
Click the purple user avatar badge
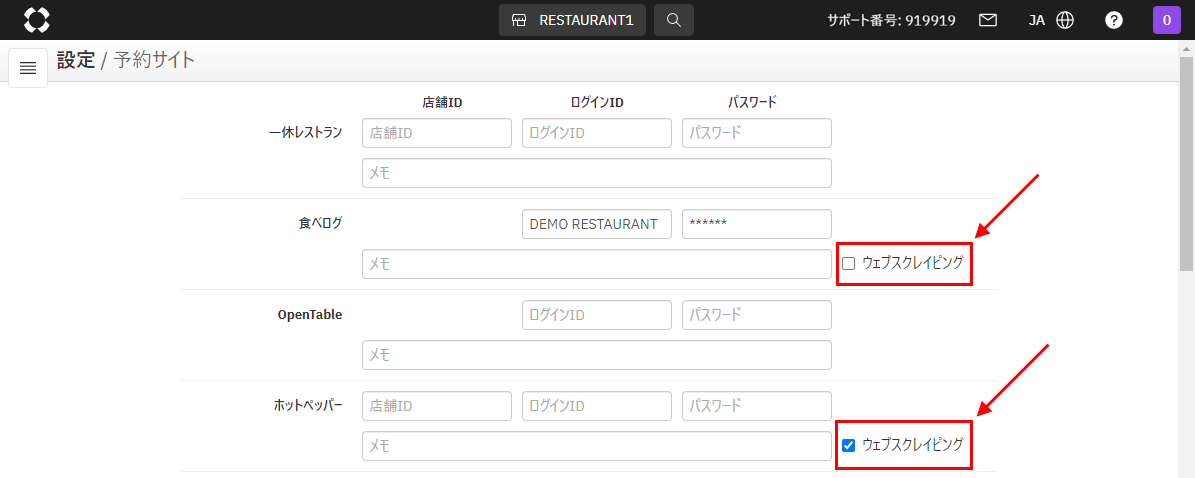click(1166, 20)
